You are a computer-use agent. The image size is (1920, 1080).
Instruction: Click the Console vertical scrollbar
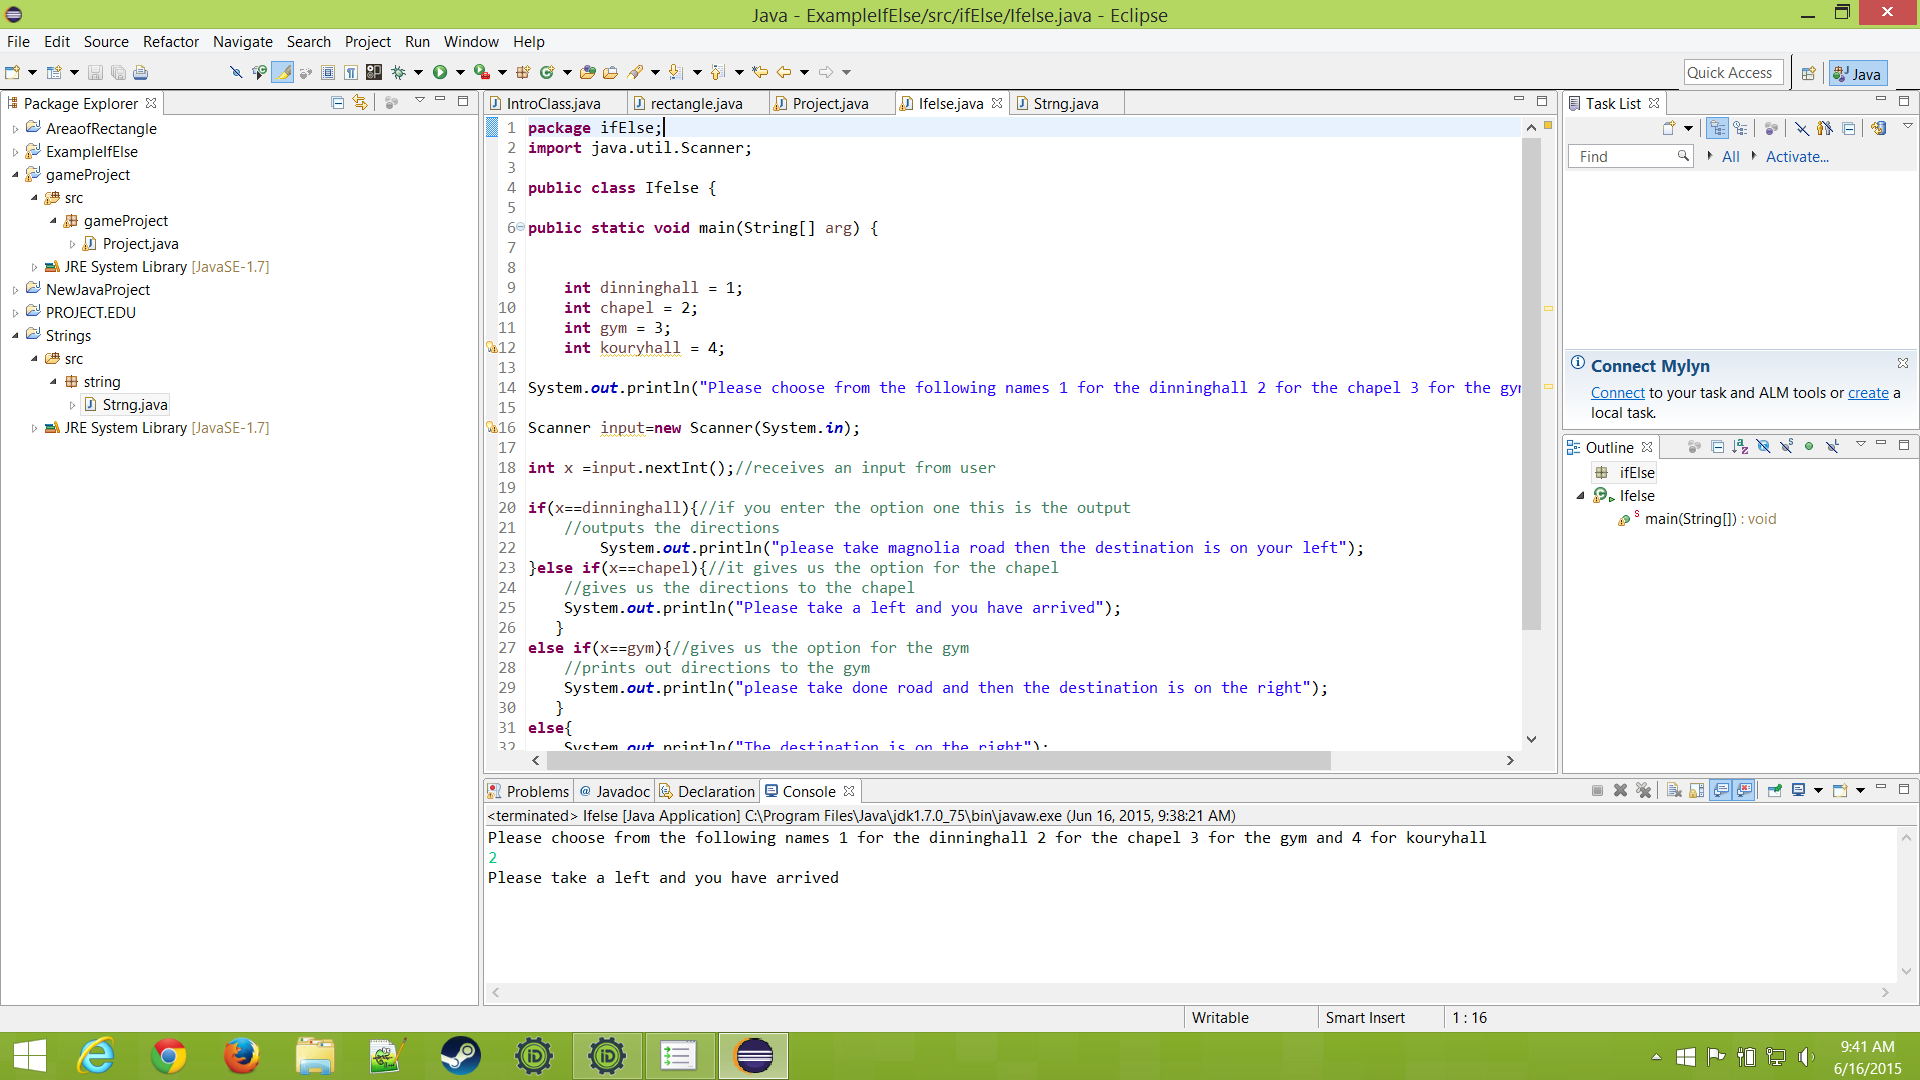click(x=1906, y=904)
